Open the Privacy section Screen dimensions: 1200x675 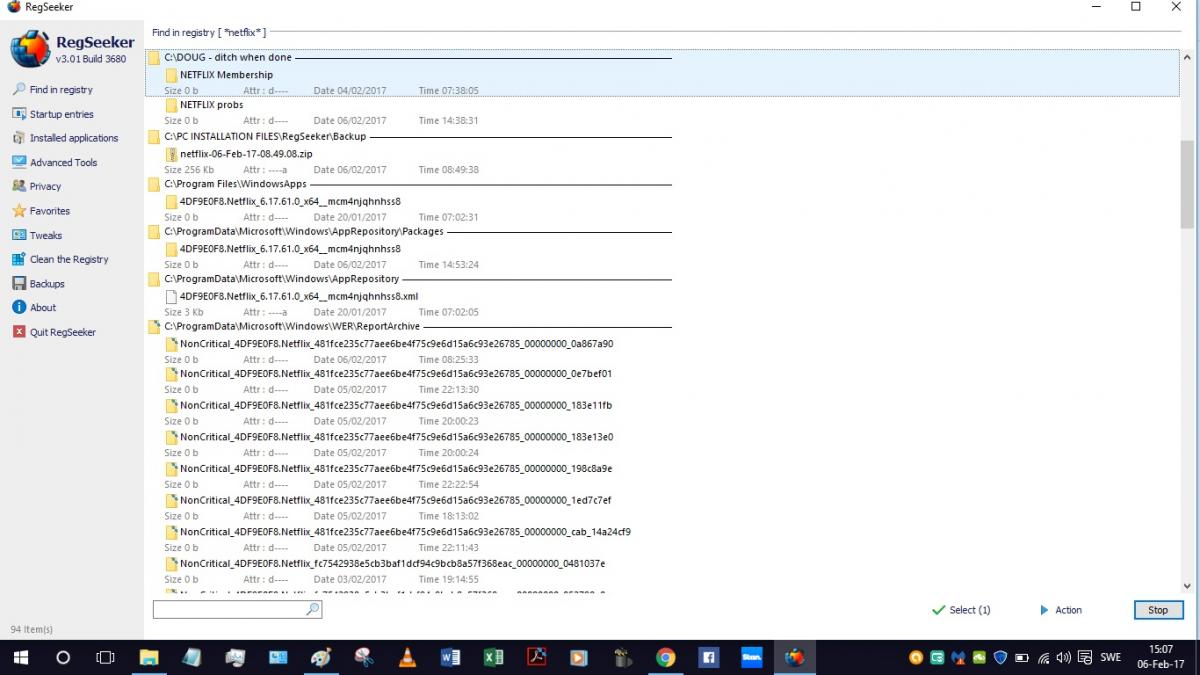[x=45, y=186]
